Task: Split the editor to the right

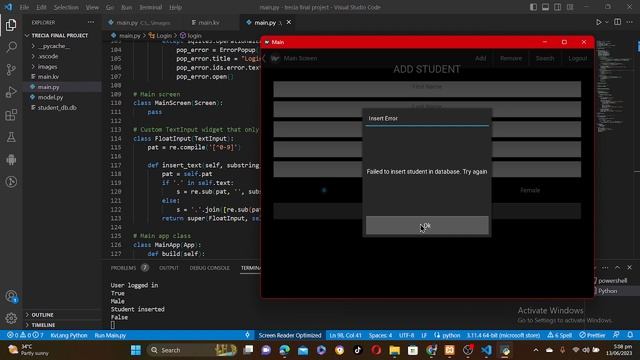Action: [x=618, y=22]
